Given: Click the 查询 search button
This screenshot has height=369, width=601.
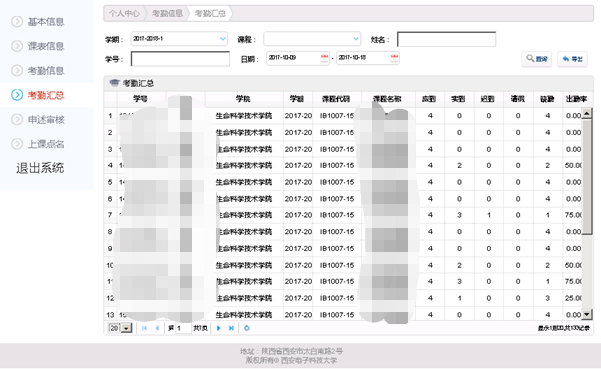Looking at the screenshot, I should pos(537,59).
